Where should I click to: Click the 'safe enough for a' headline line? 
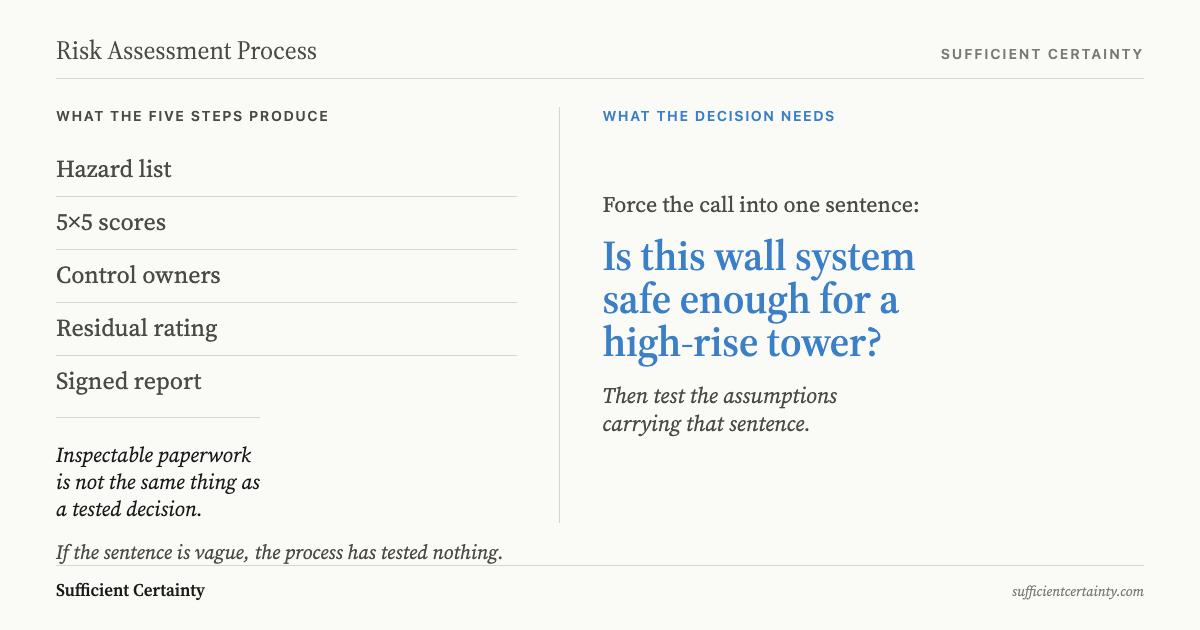[x=750, y=300]
